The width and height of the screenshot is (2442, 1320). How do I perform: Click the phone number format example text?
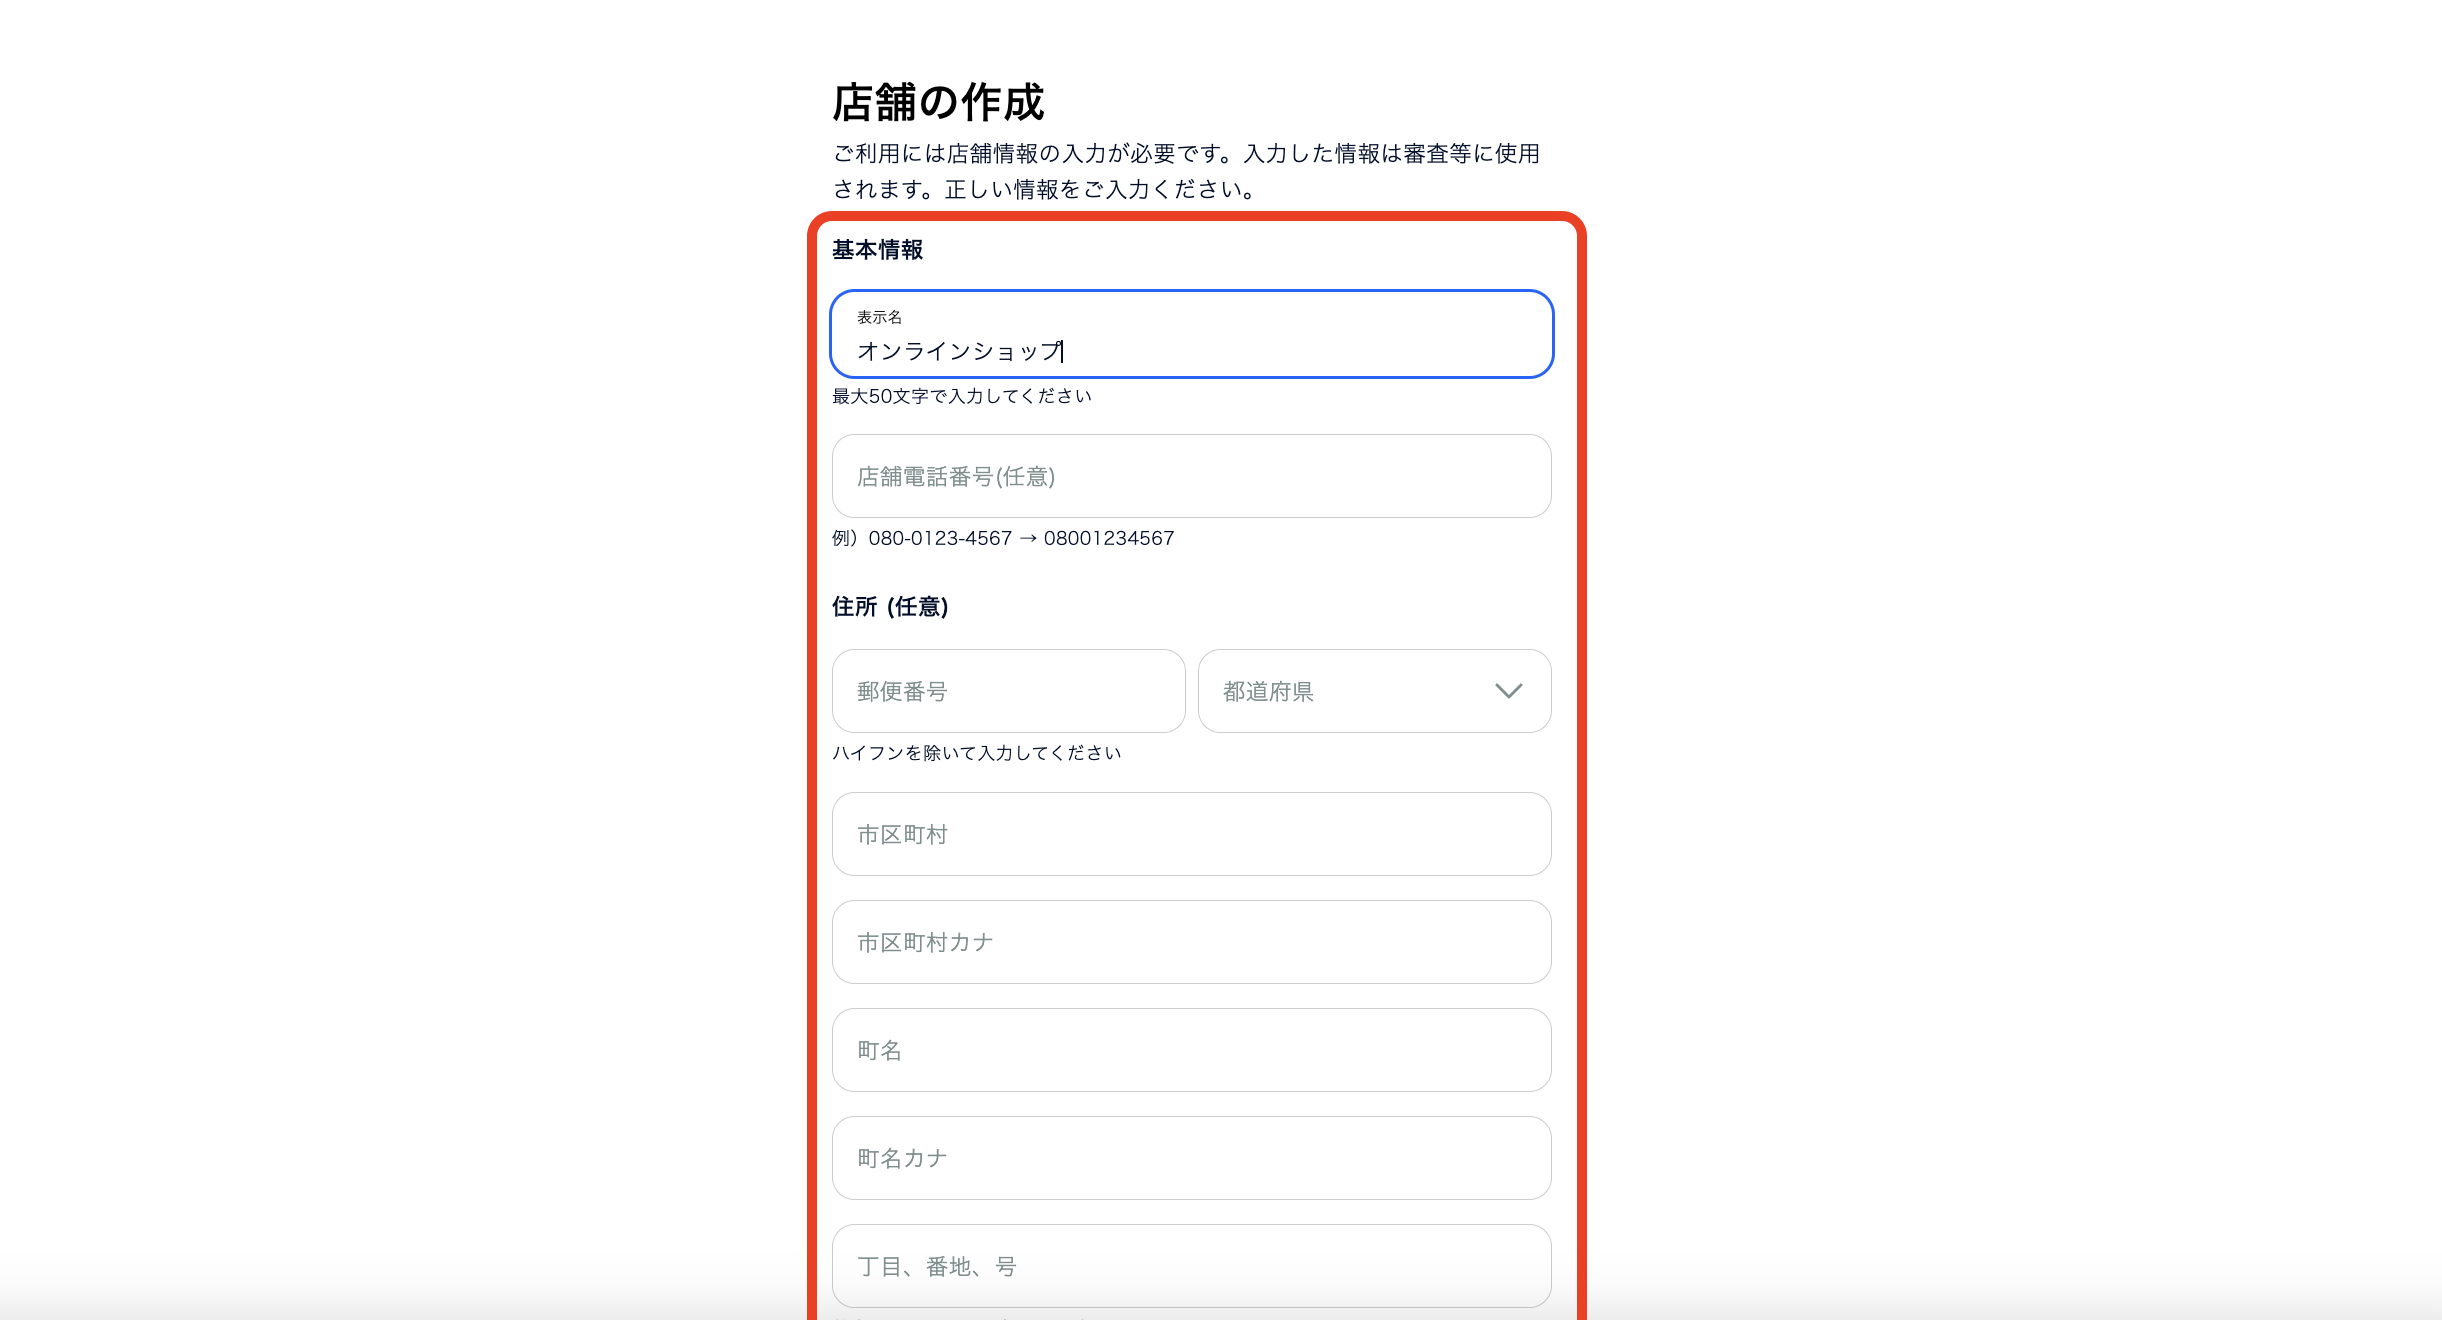point(1001,537)
